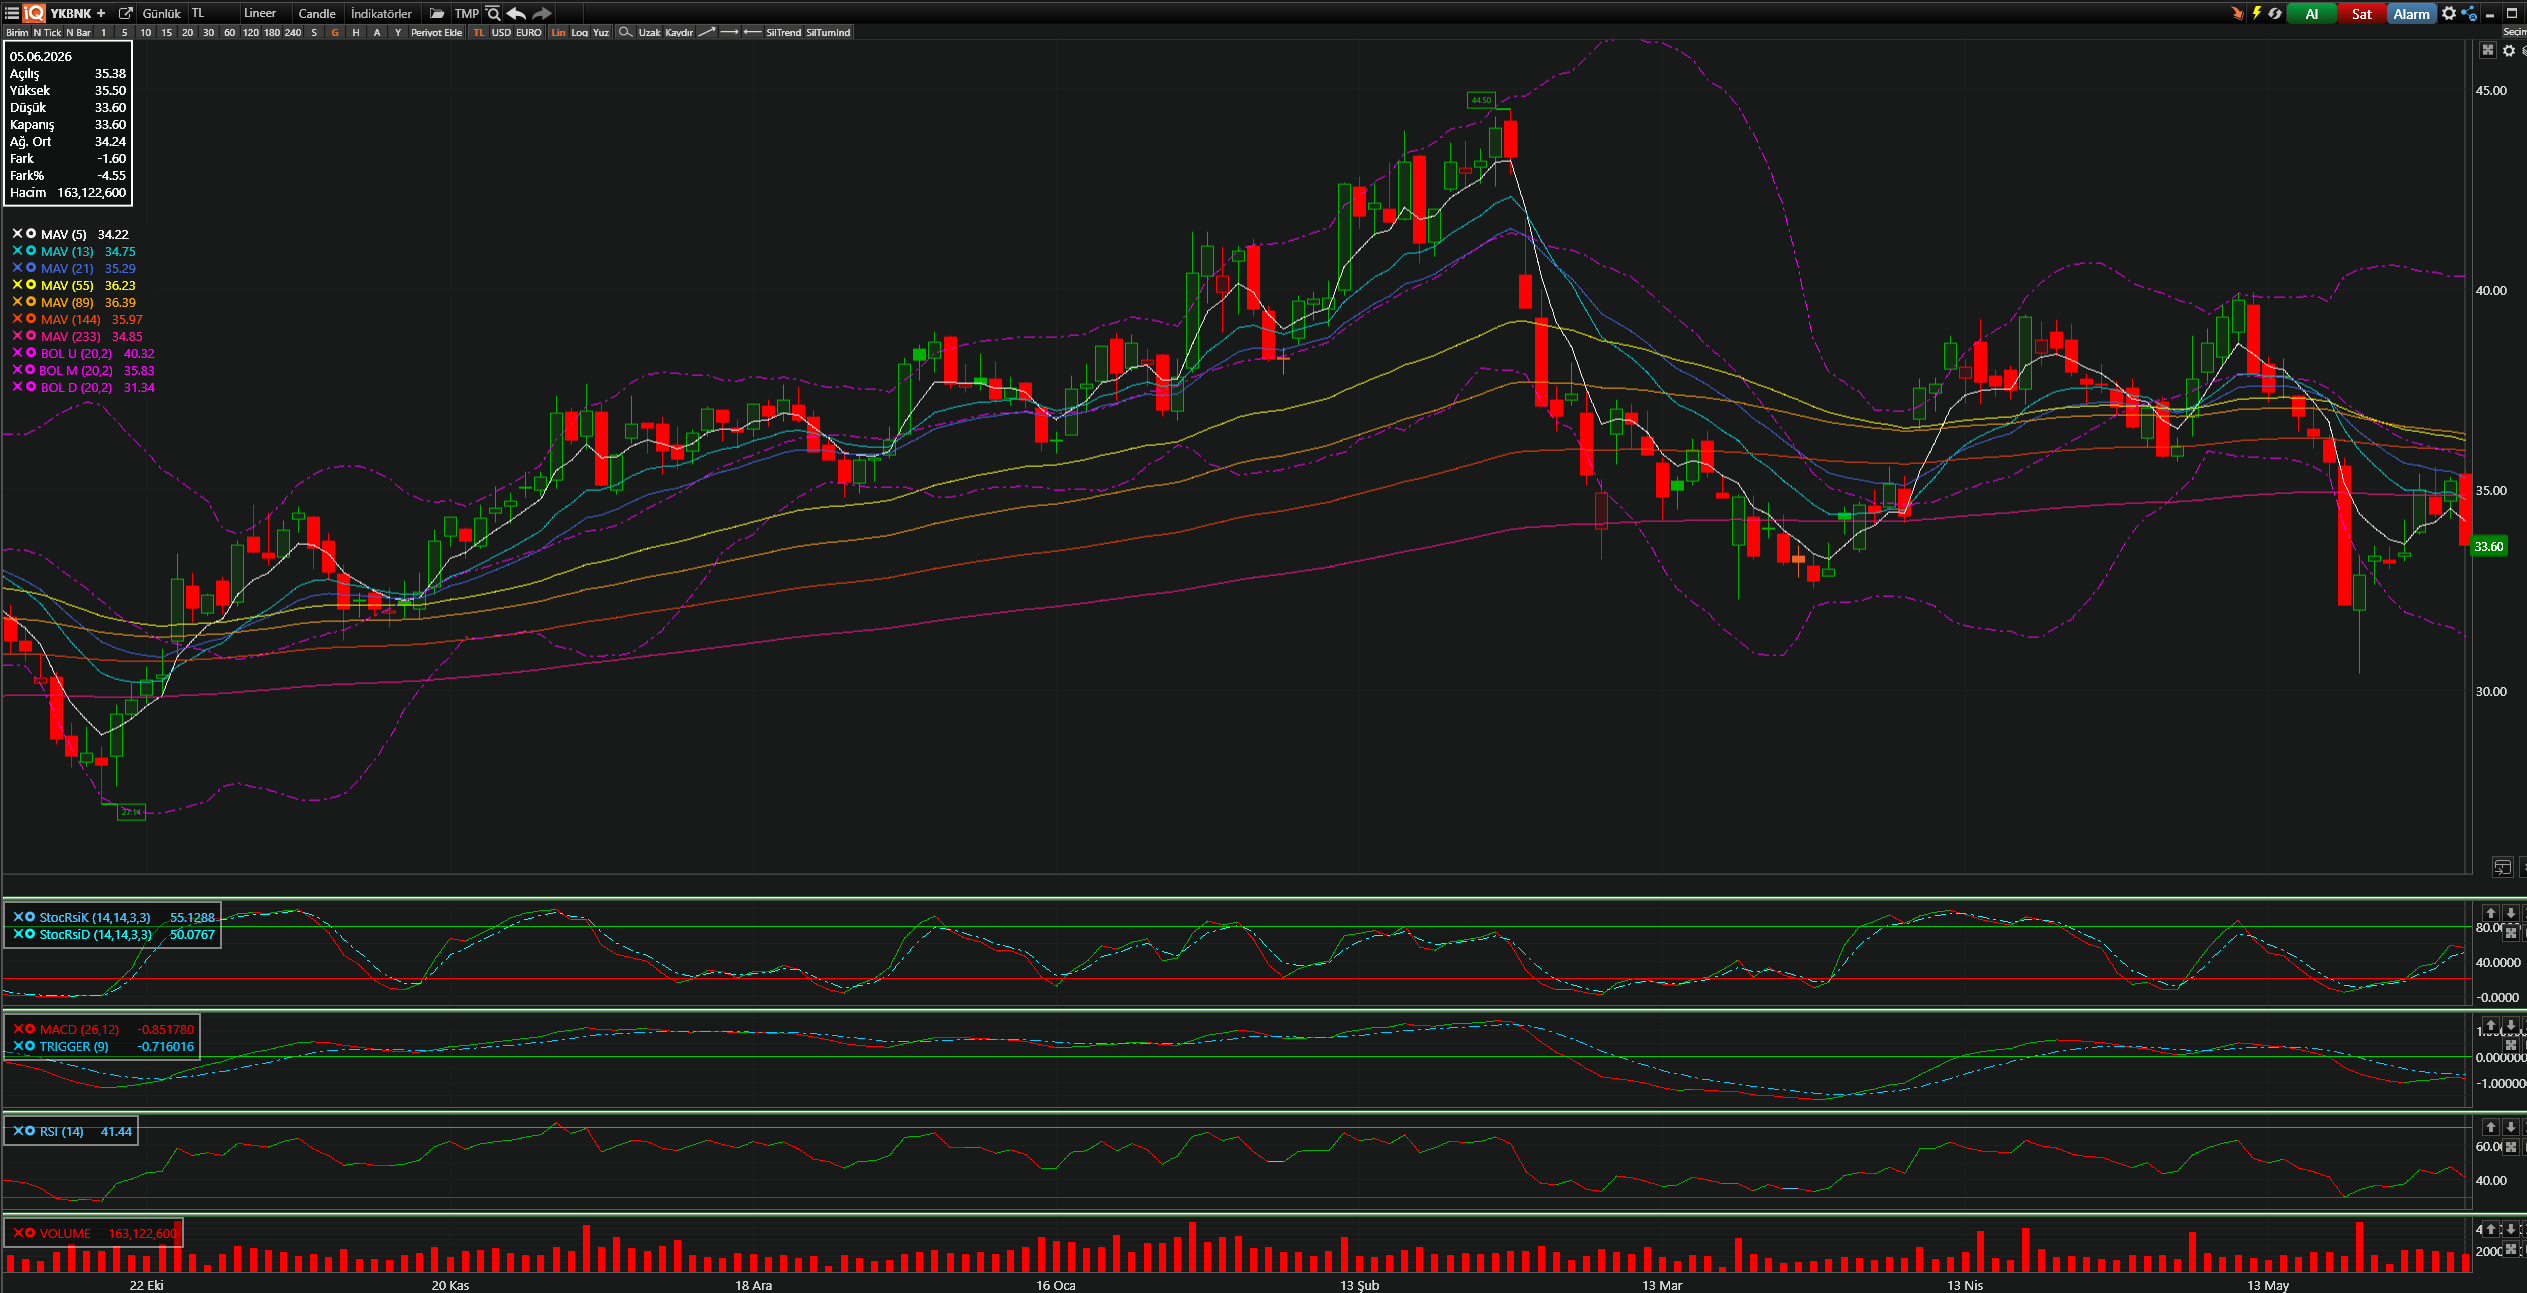This screenshot has height=1293, width=2527.
Task: Select the diagonal trend line tool
Action: (706, 32)
